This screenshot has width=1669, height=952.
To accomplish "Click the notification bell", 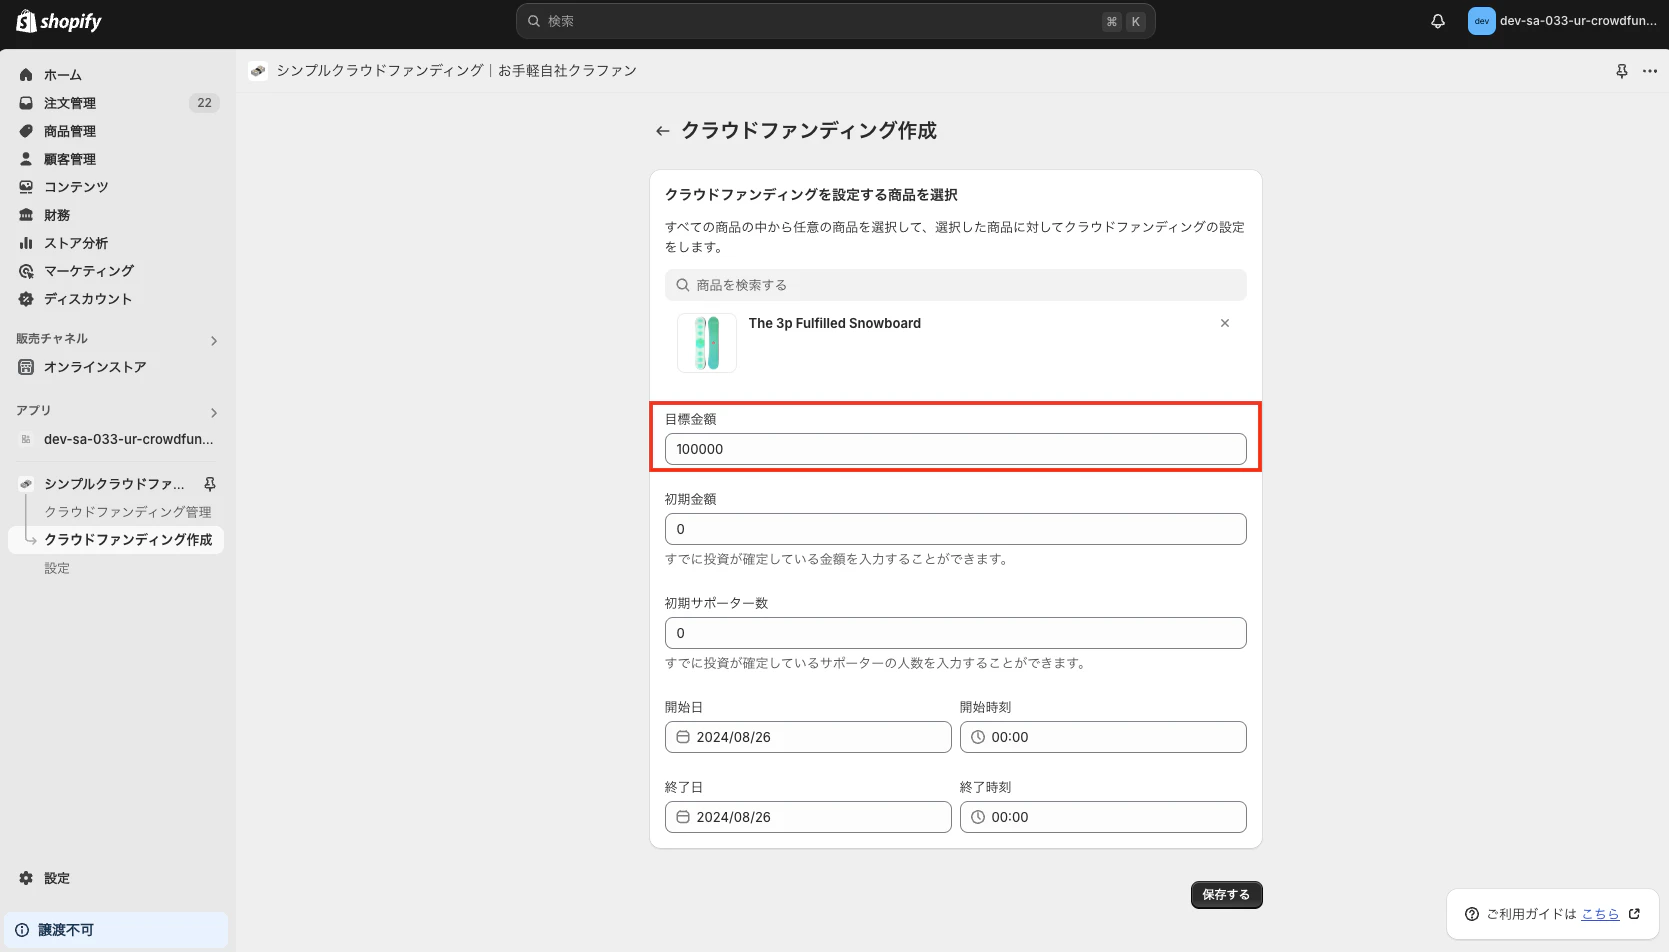I will (1437, 20).
